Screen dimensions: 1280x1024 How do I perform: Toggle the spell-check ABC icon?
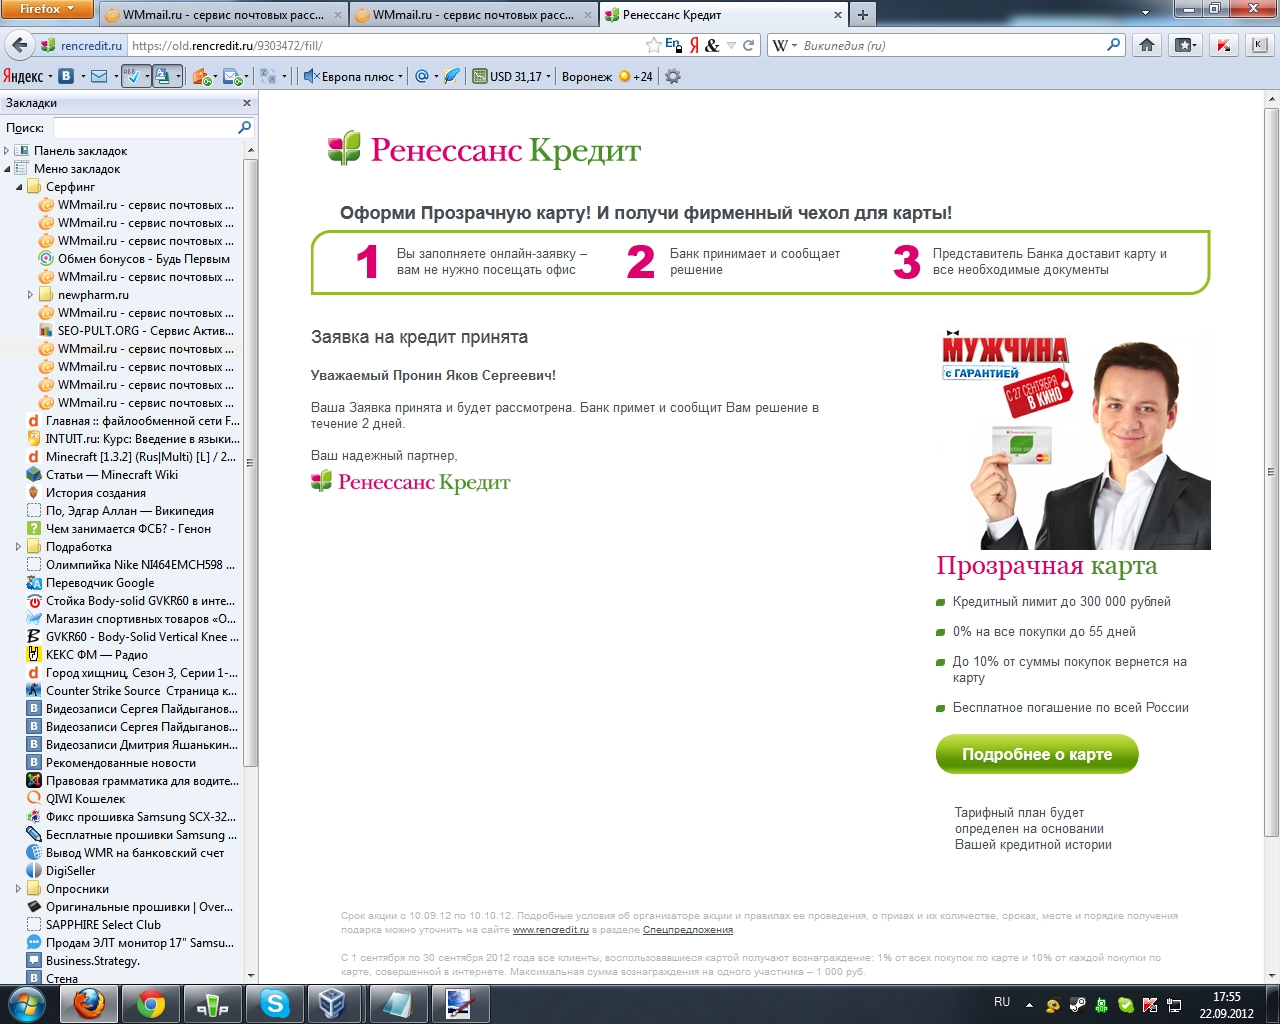(131, 76)
